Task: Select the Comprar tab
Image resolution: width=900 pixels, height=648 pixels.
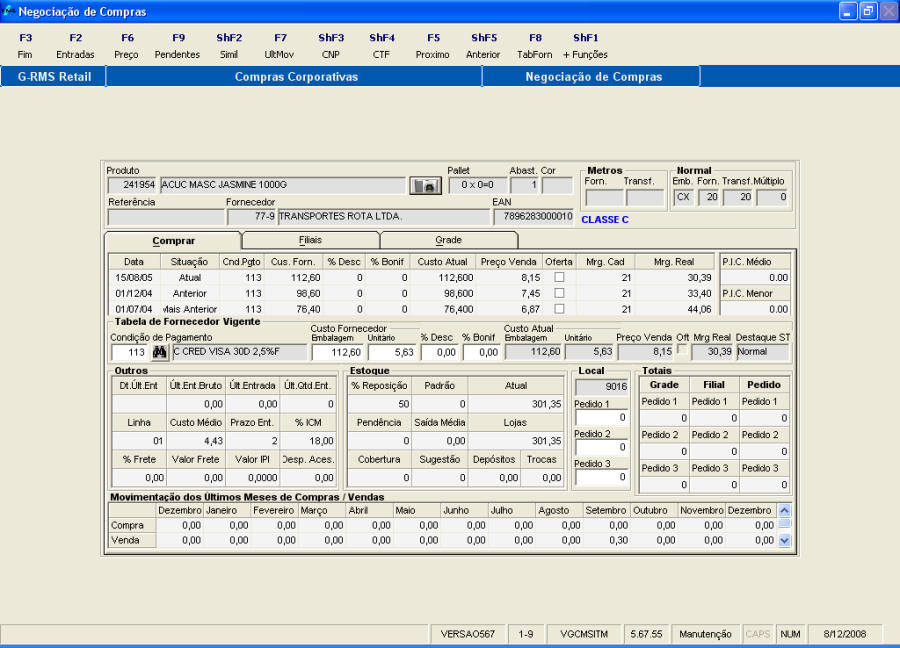Action: (x=173, y=241)
